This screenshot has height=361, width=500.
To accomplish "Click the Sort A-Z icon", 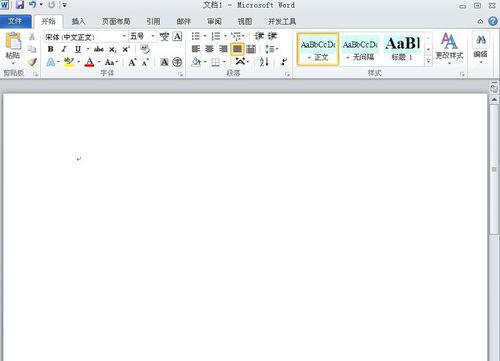I will click(264, 62).
